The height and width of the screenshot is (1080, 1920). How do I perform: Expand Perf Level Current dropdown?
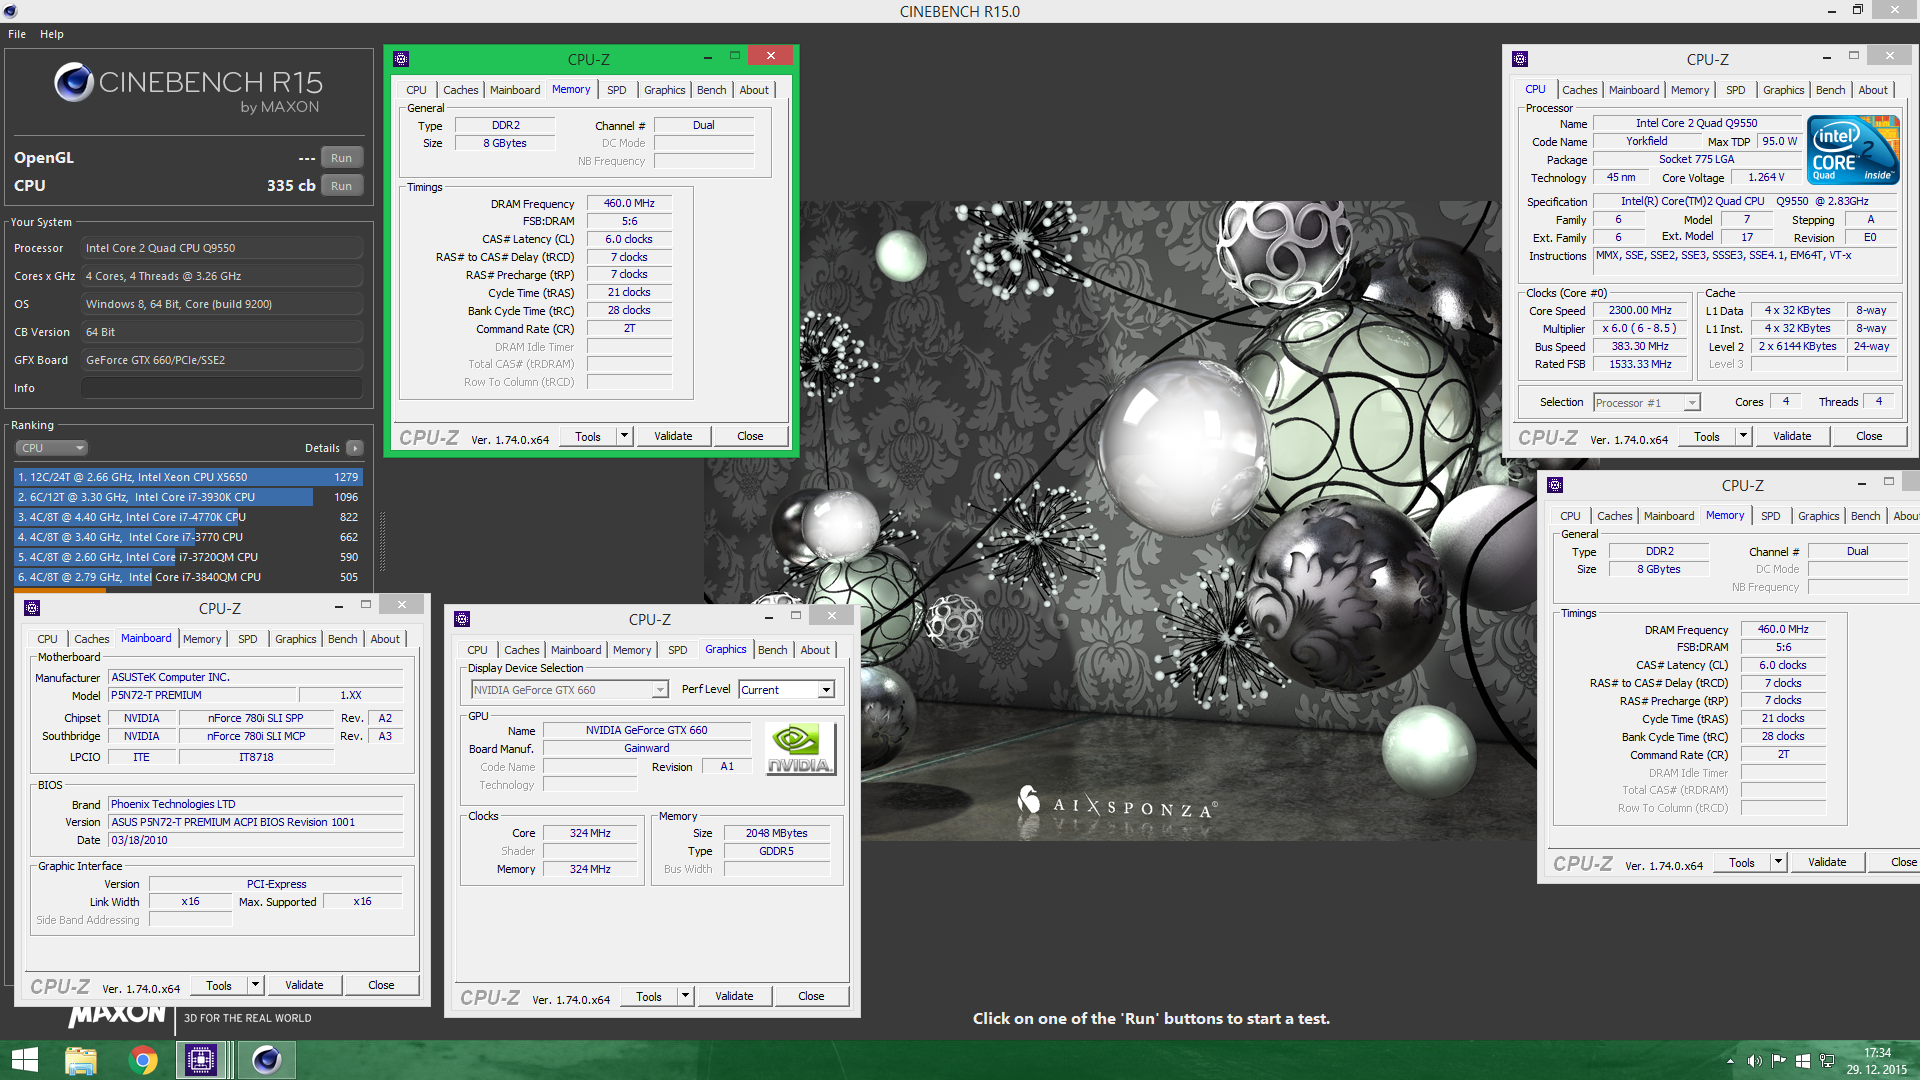tap(787, 690)
